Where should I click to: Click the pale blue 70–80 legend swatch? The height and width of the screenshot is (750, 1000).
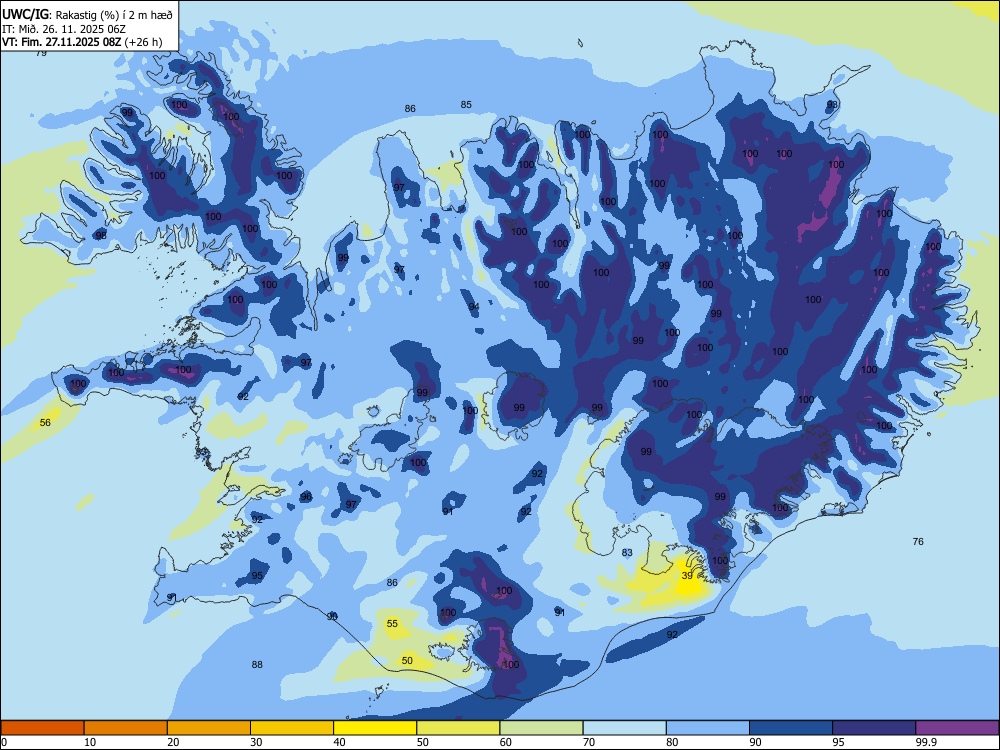[x=624, y=728]
